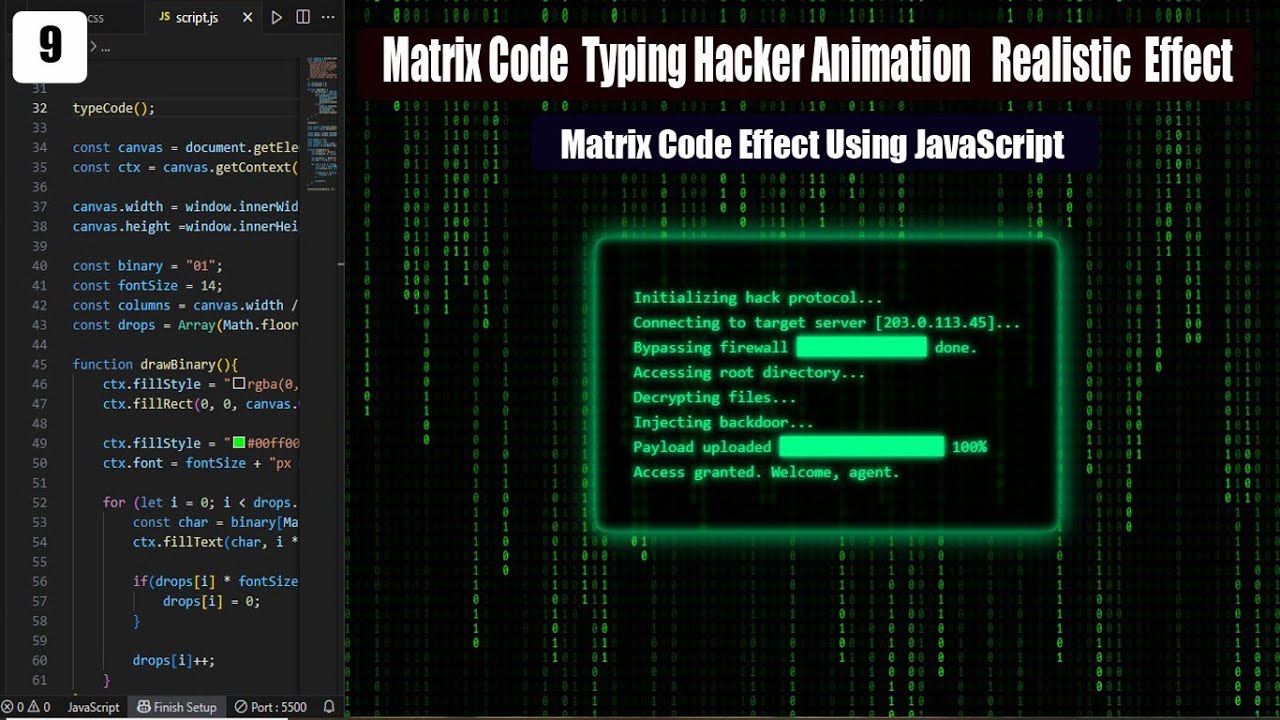Image resolution: width=1280 pixels, height=720 pixels.
Task: Click the Access granted. Welcome, agent. line
Action: (x=767, y=472)
